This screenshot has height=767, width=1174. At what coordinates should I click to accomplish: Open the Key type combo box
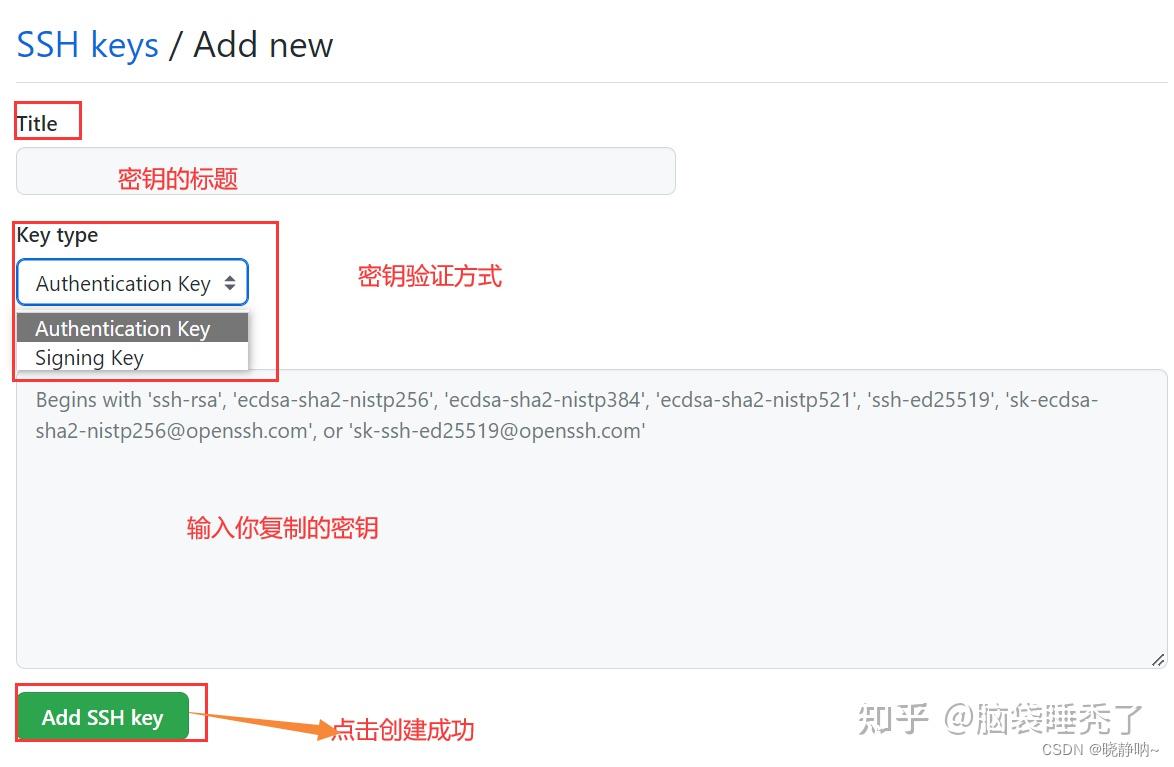click(x=133, y=282)
